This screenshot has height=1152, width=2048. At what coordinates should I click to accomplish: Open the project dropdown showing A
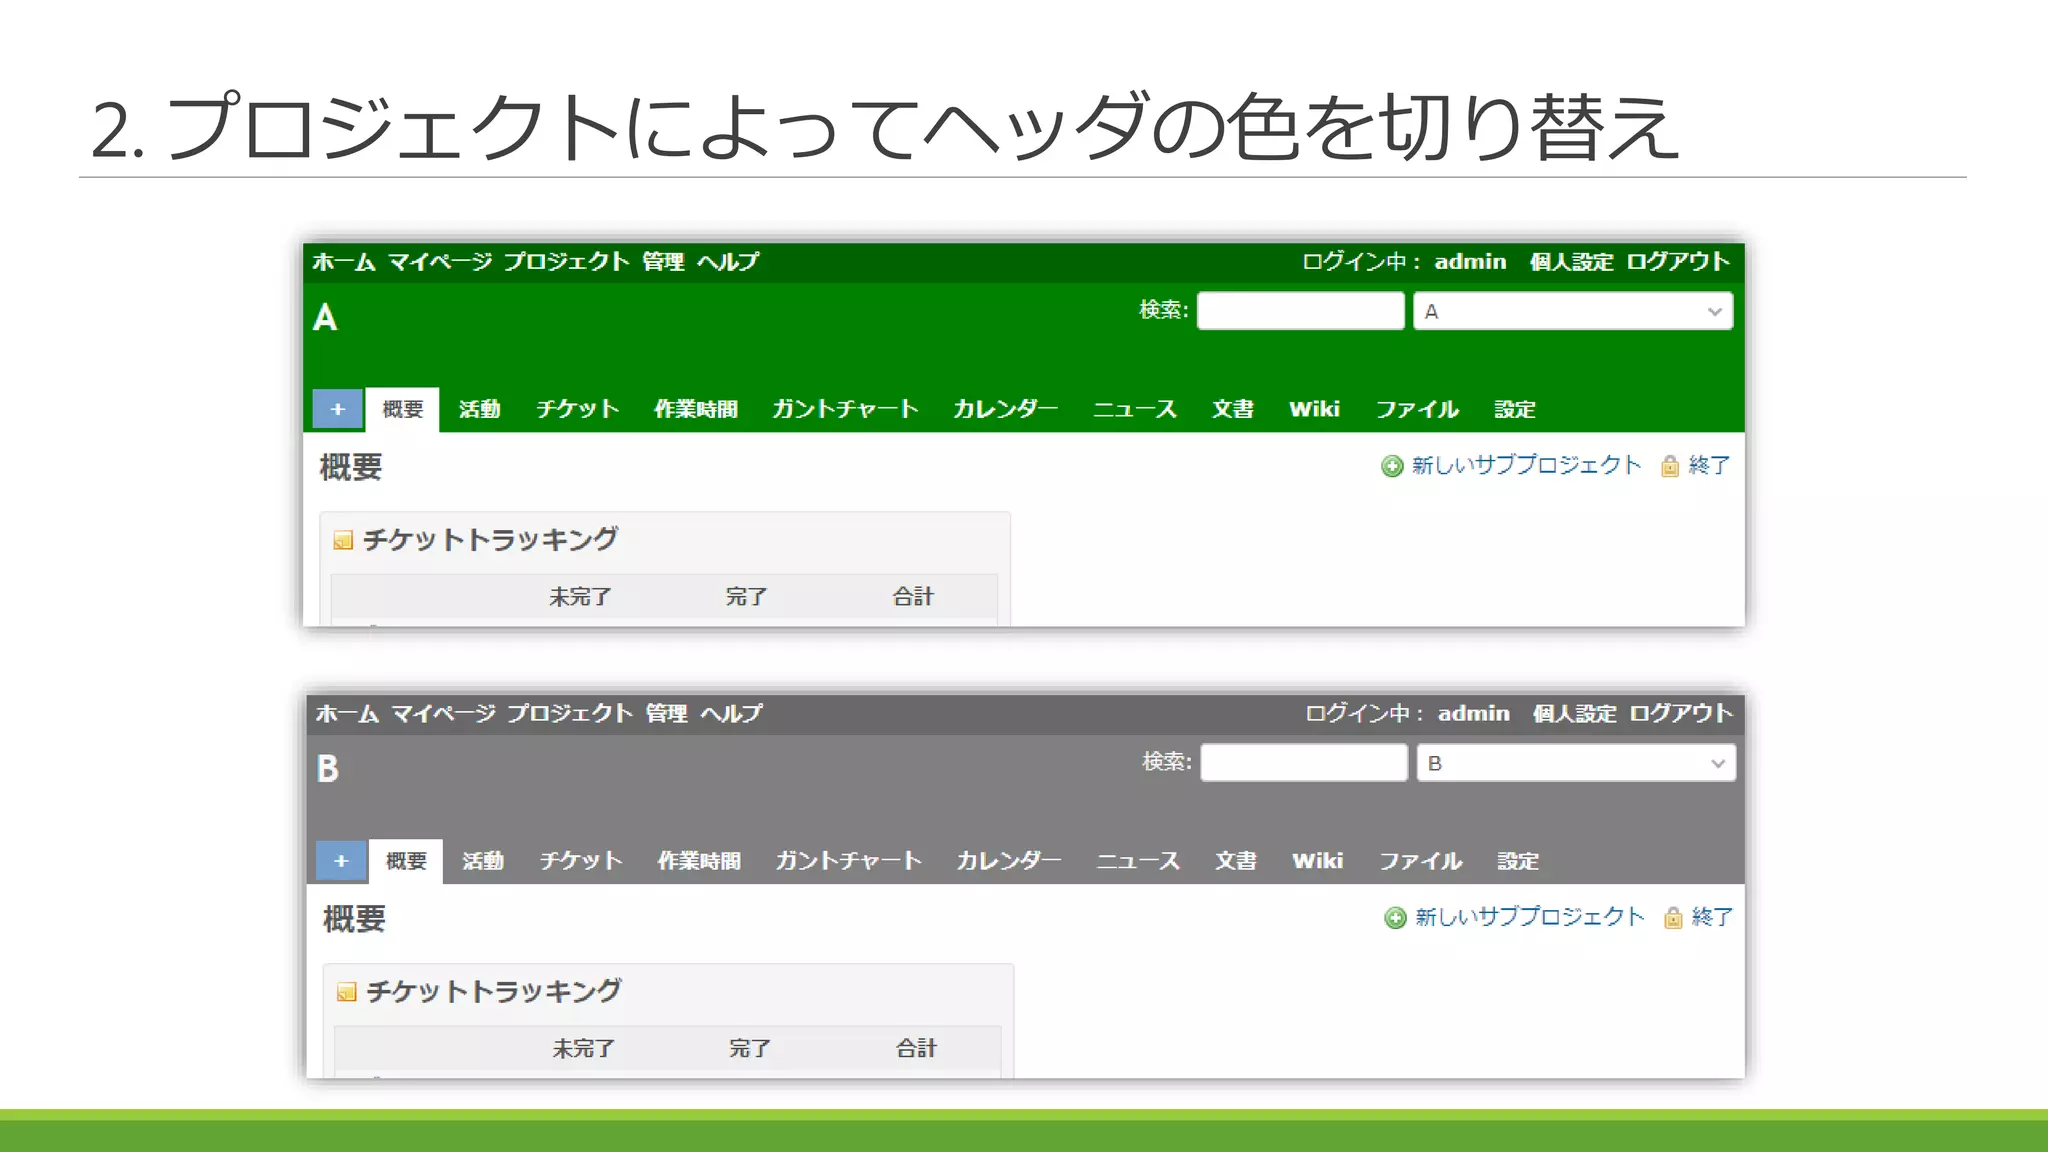(x=1573, y=311)
